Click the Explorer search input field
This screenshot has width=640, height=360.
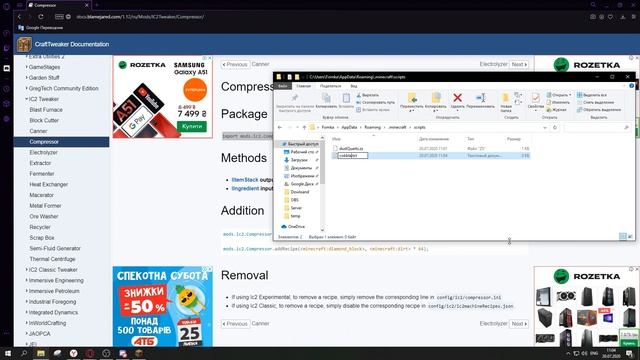pos(597,127)
